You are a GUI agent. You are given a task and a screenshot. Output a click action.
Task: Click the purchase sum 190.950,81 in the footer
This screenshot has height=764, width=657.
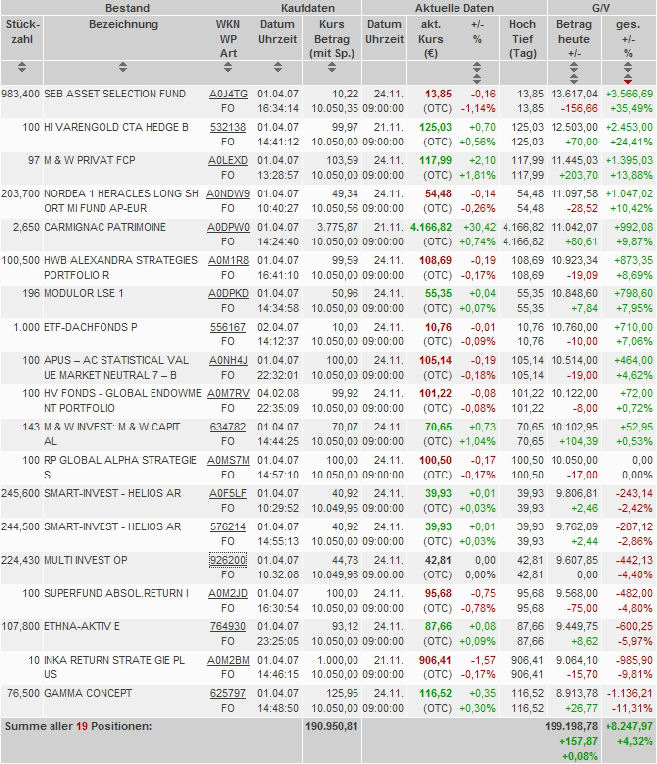331,726
